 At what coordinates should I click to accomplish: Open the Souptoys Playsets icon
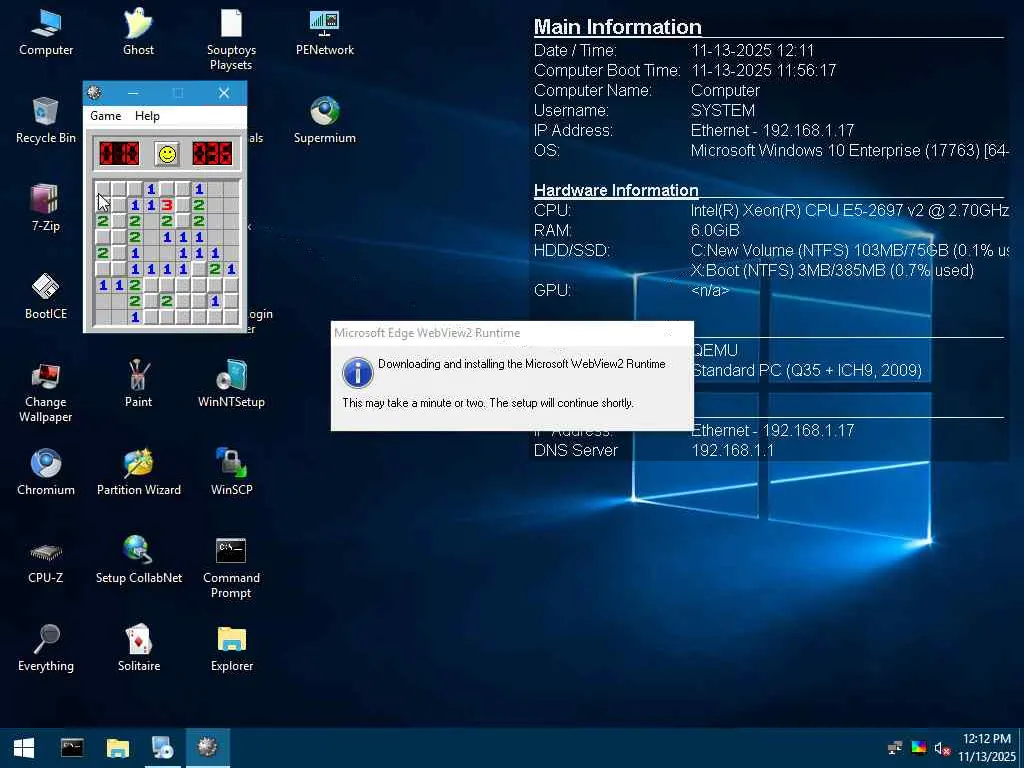pyautogui.click(x=231, y=39)
